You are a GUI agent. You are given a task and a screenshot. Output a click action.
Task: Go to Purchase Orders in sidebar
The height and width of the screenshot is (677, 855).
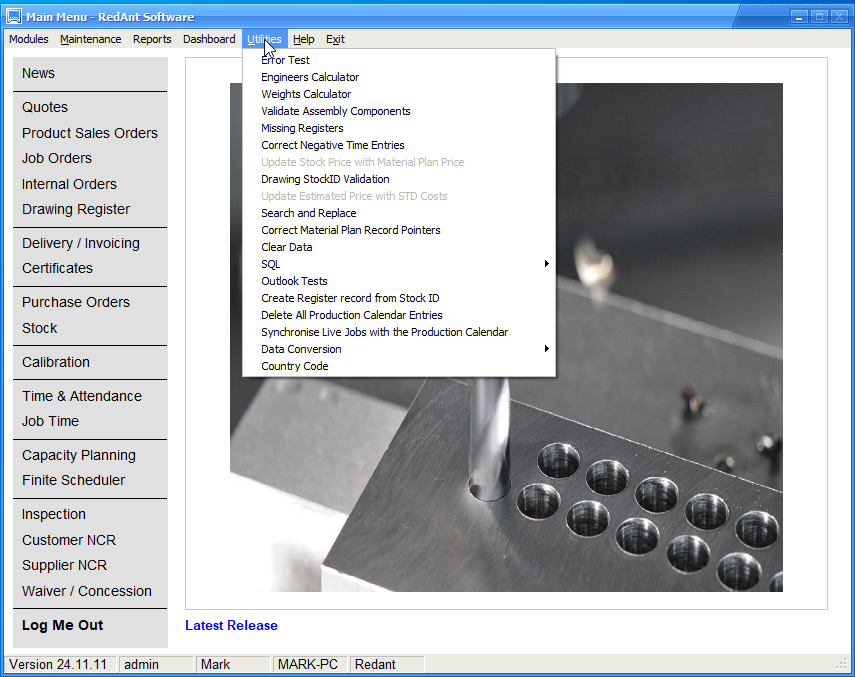[76, 302]
